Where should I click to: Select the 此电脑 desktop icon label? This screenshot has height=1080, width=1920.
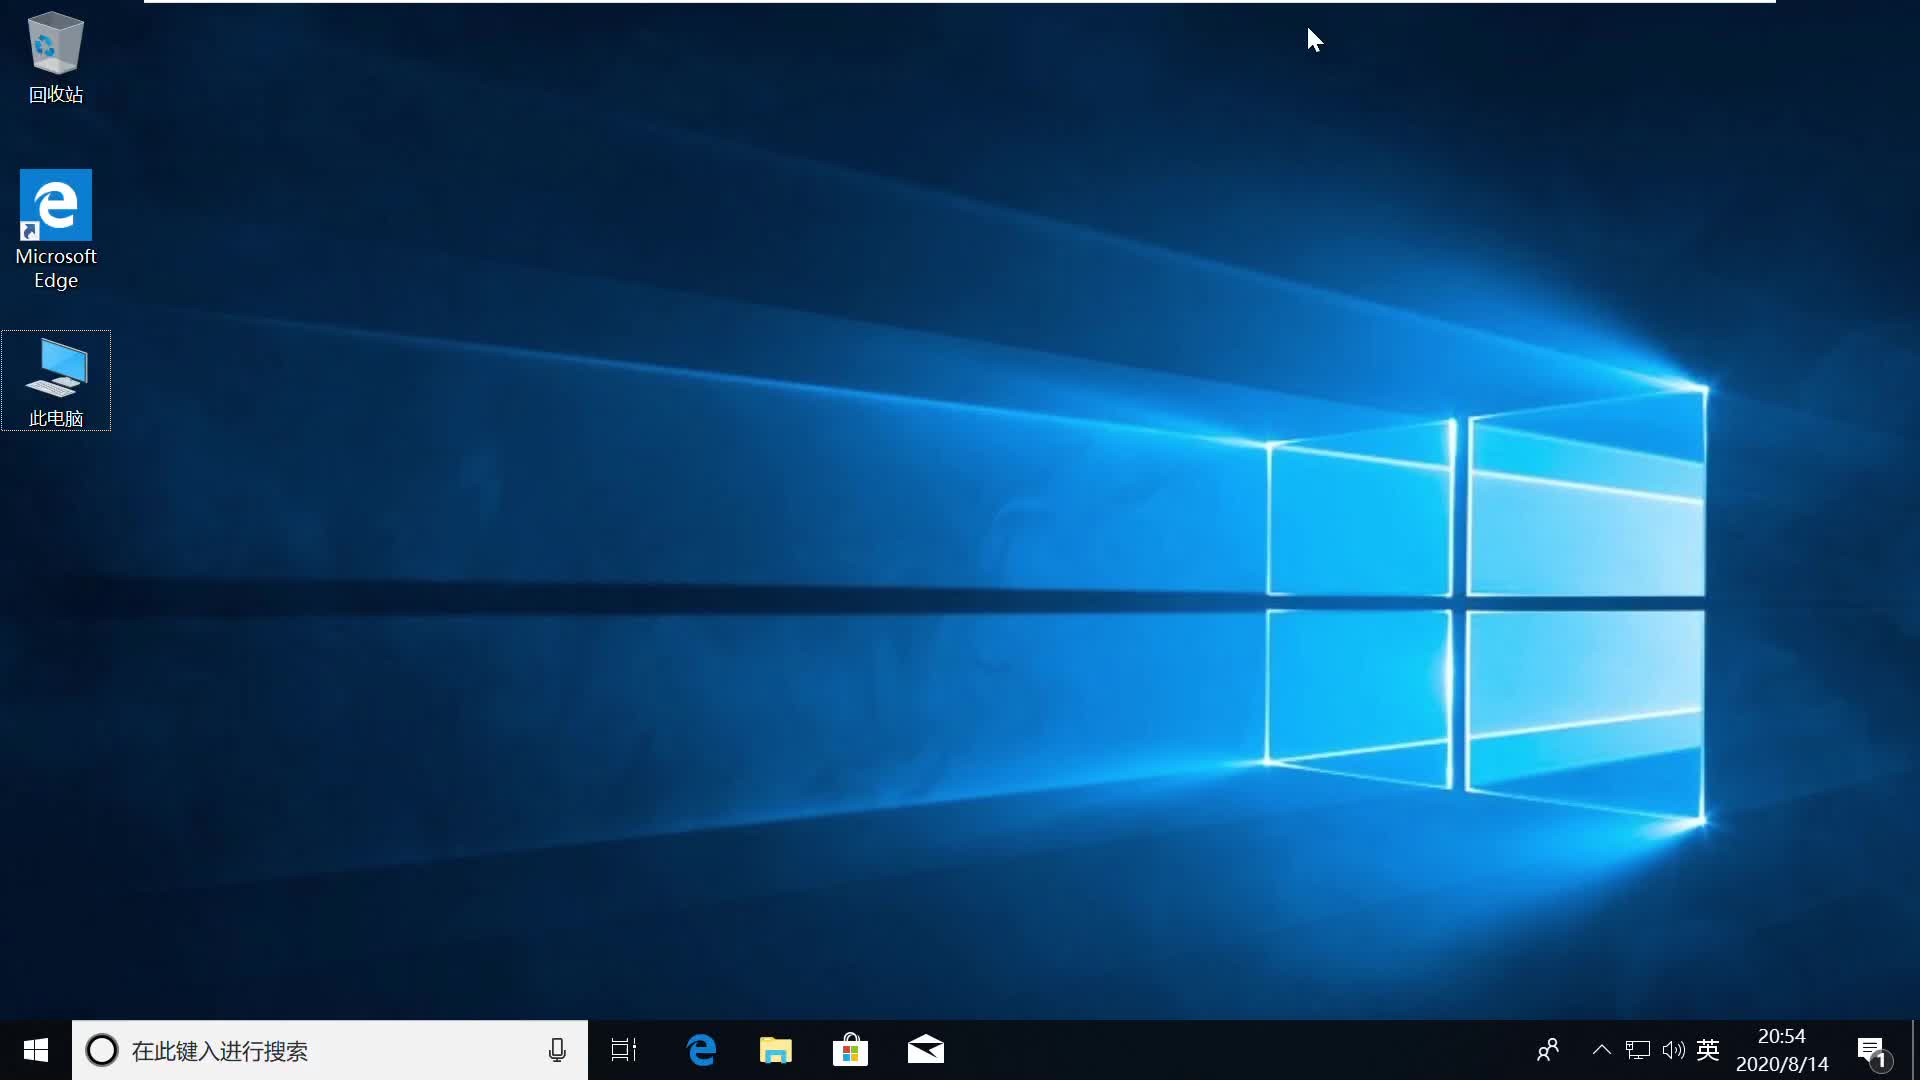(x=55, y=418)
